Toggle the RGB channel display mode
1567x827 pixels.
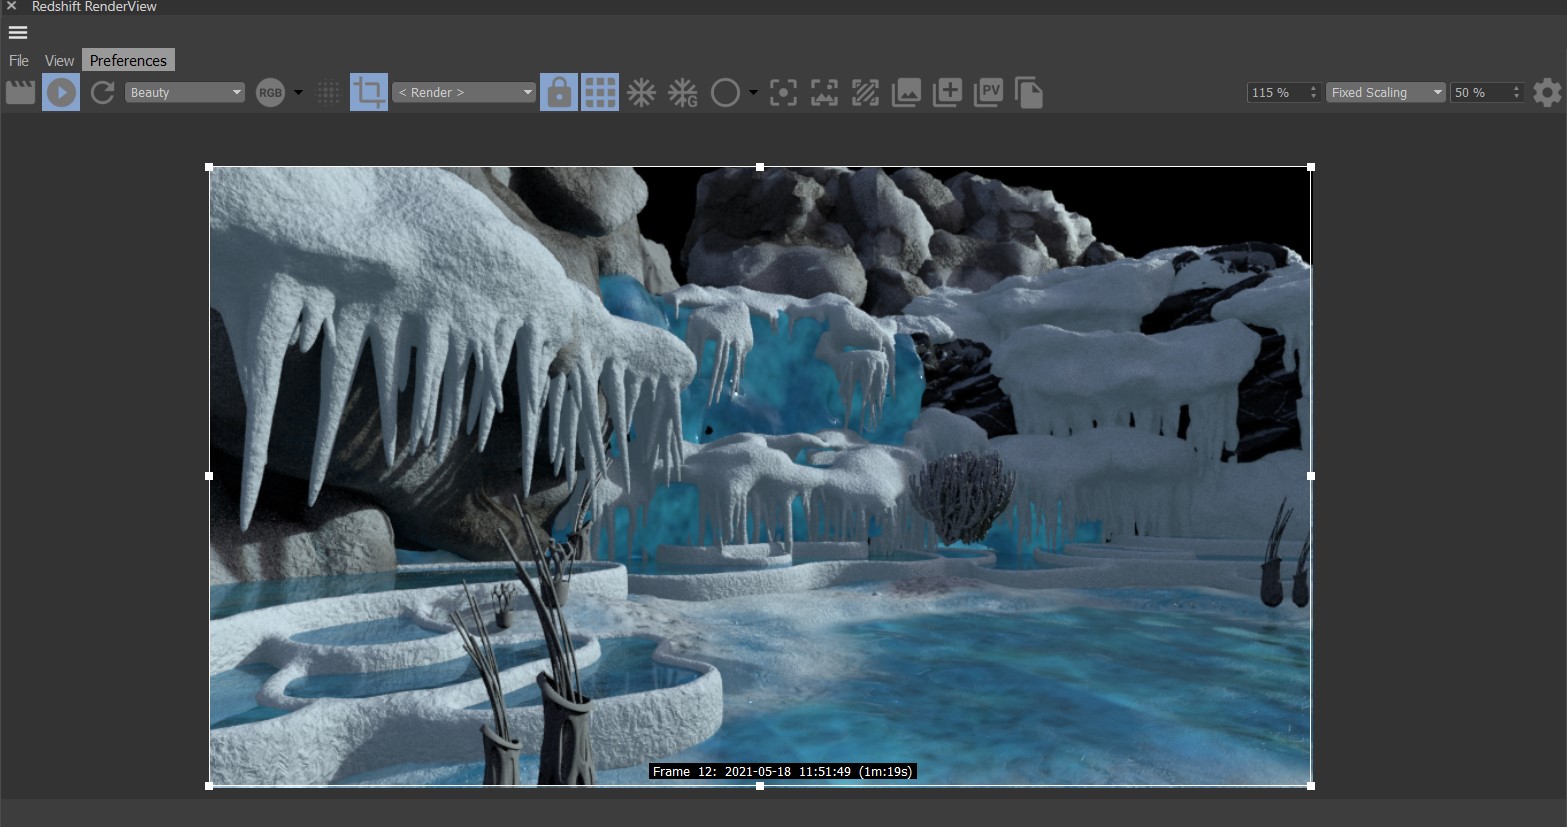[269, 91]
